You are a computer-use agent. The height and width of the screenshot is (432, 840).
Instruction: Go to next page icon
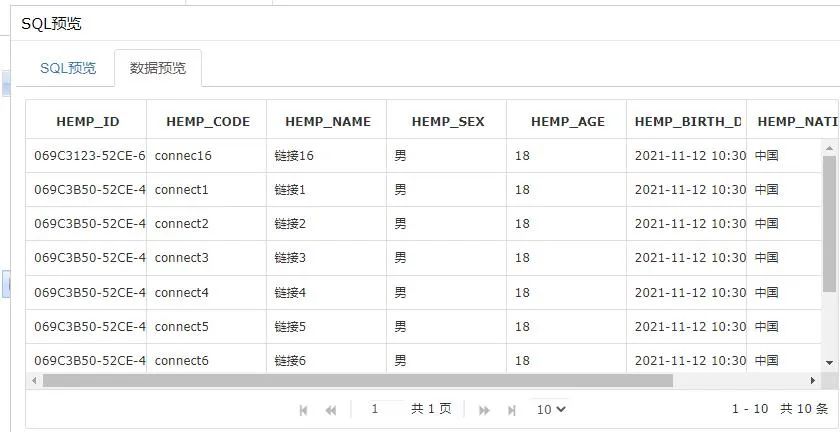coord(484,410)
